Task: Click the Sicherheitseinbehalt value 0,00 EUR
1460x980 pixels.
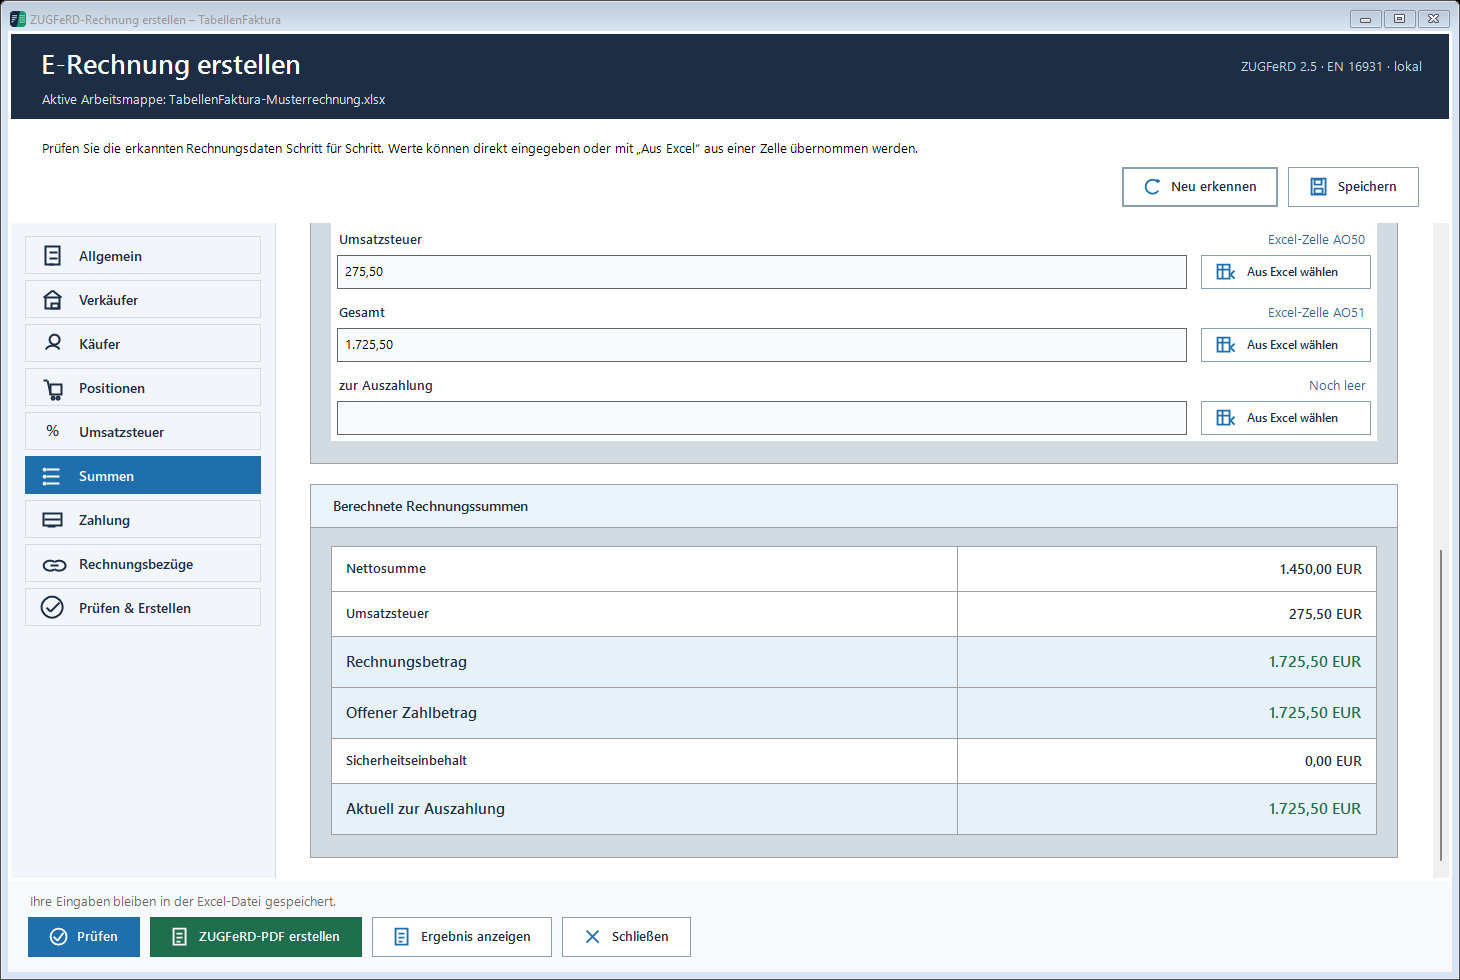Action: tap(1333, 761)
